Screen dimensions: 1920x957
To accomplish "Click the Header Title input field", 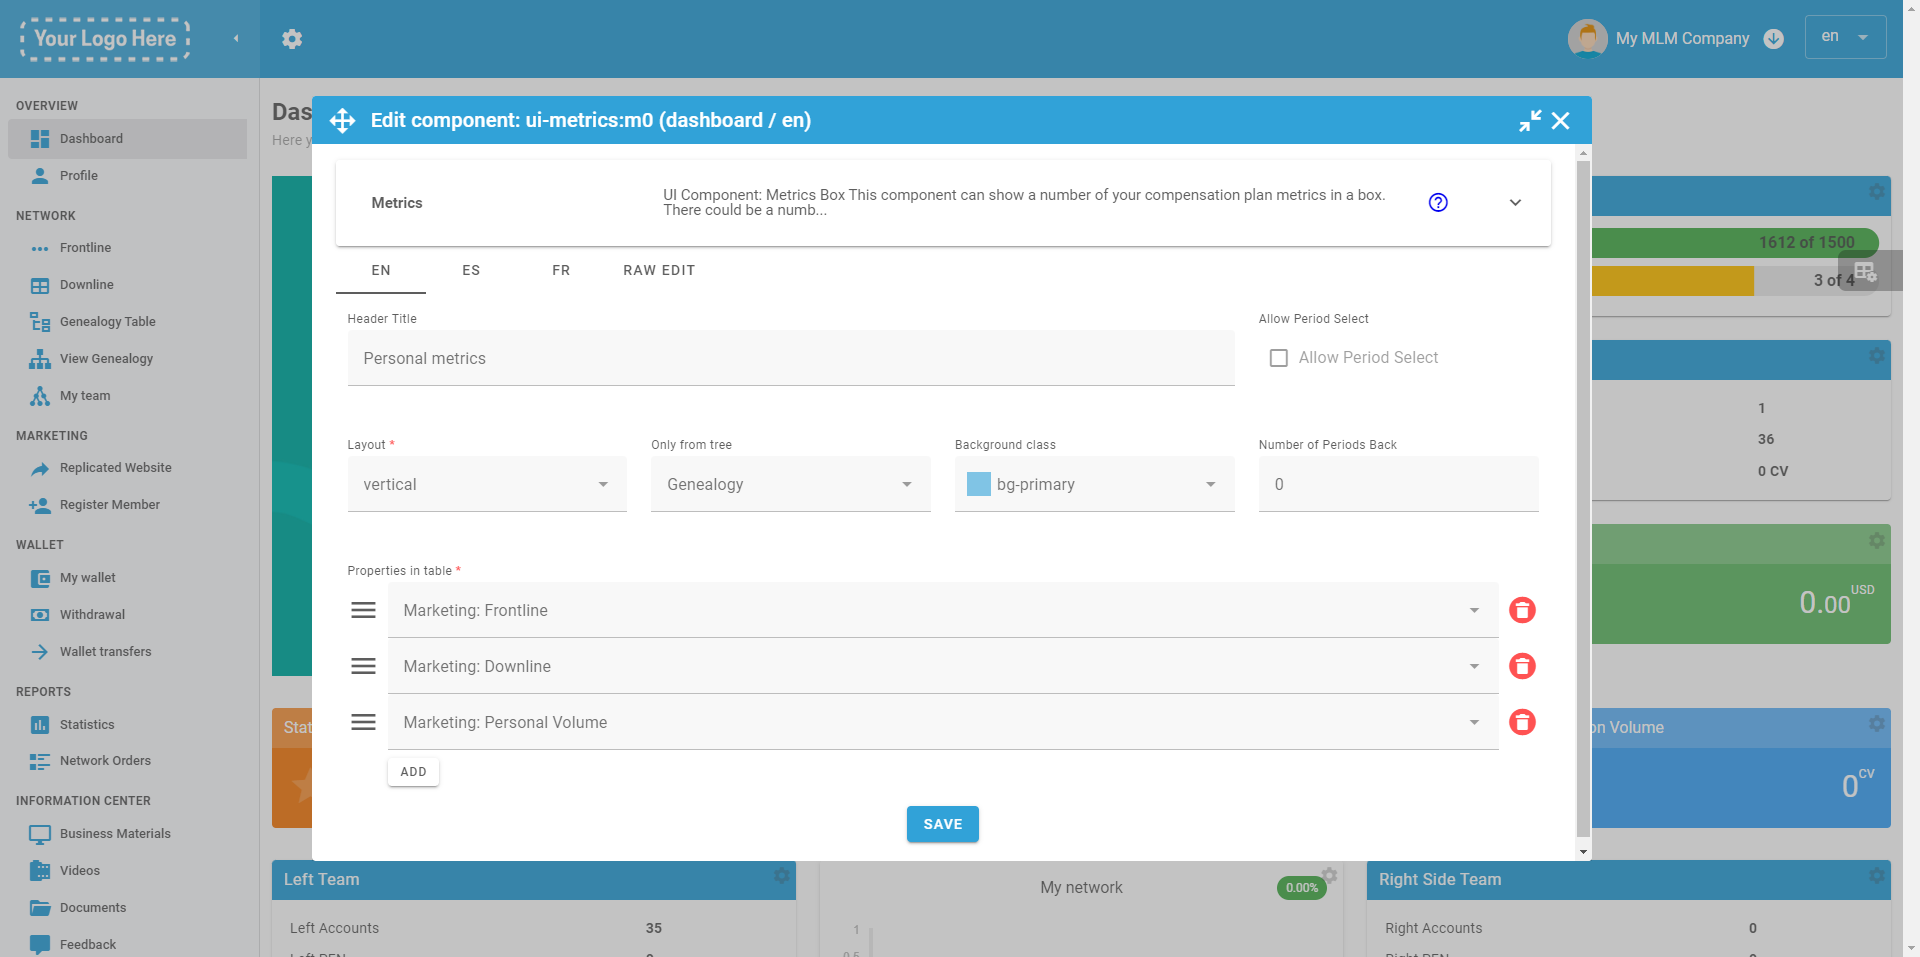I will pyautogui.click(x=790, y=359).
